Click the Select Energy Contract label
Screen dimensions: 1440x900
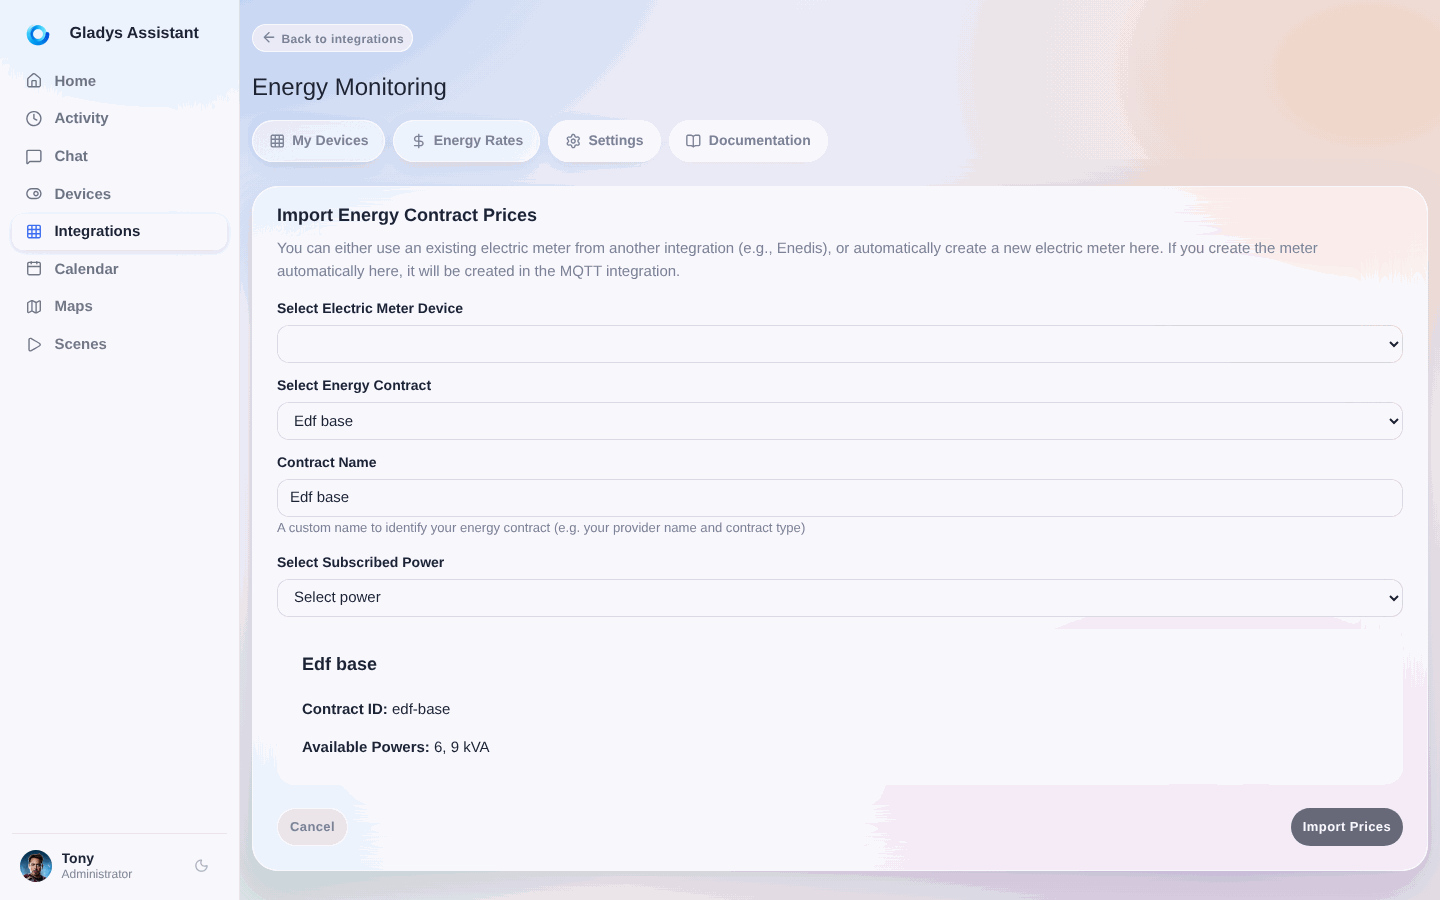coord(354,385)
